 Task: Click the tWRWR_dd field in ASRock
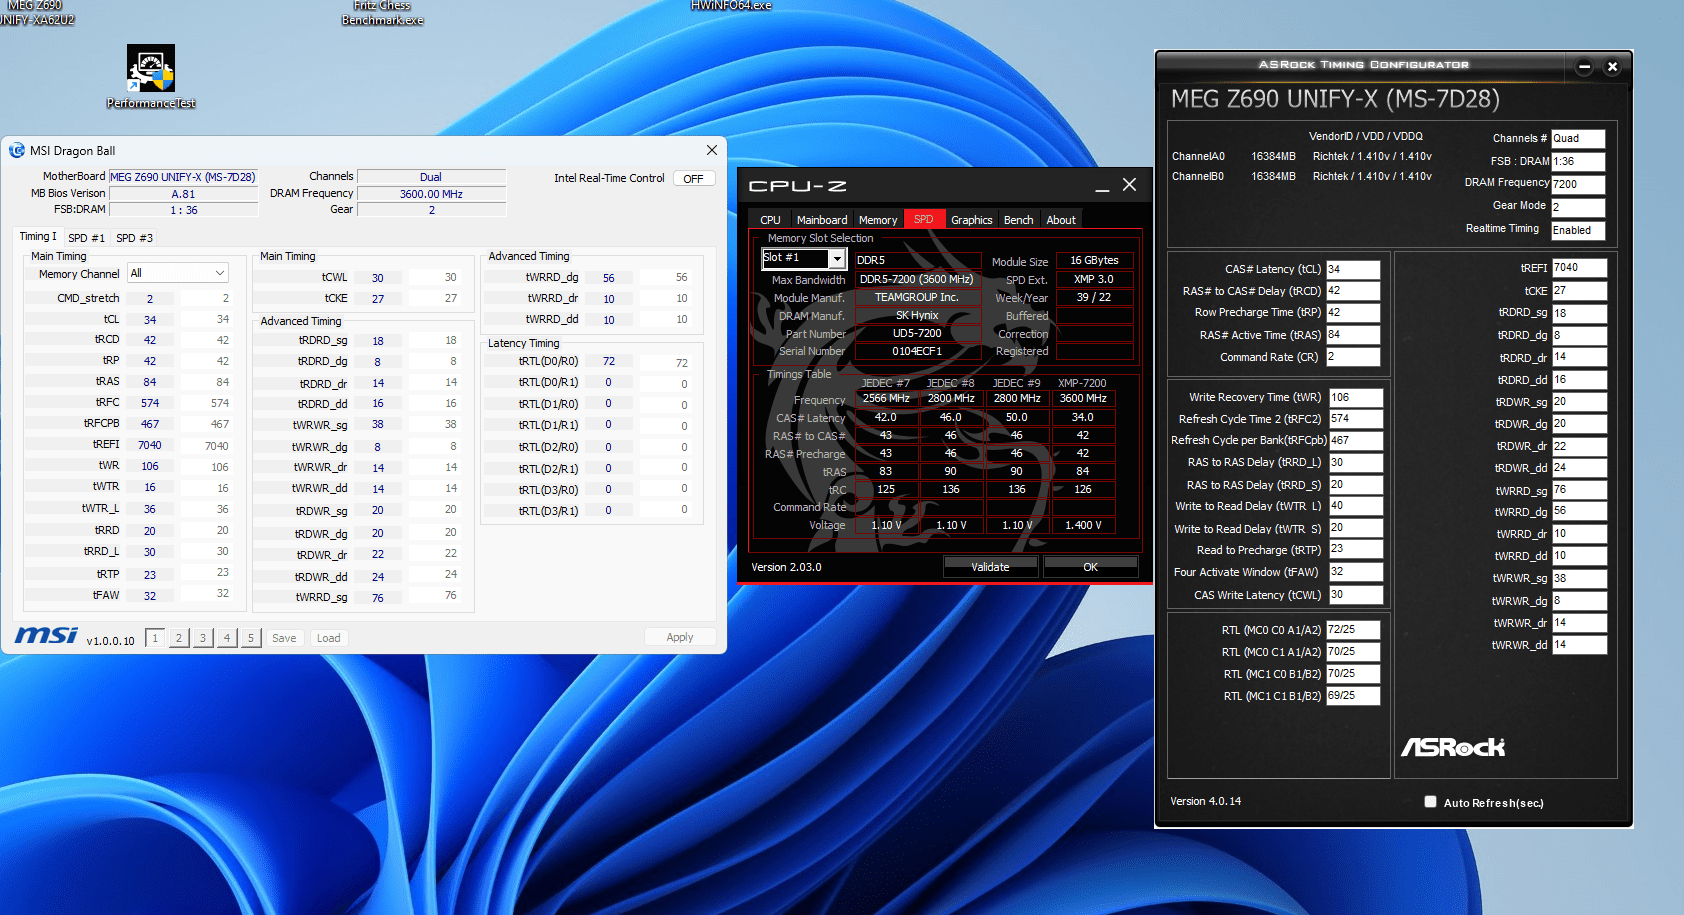(1579, 645)
